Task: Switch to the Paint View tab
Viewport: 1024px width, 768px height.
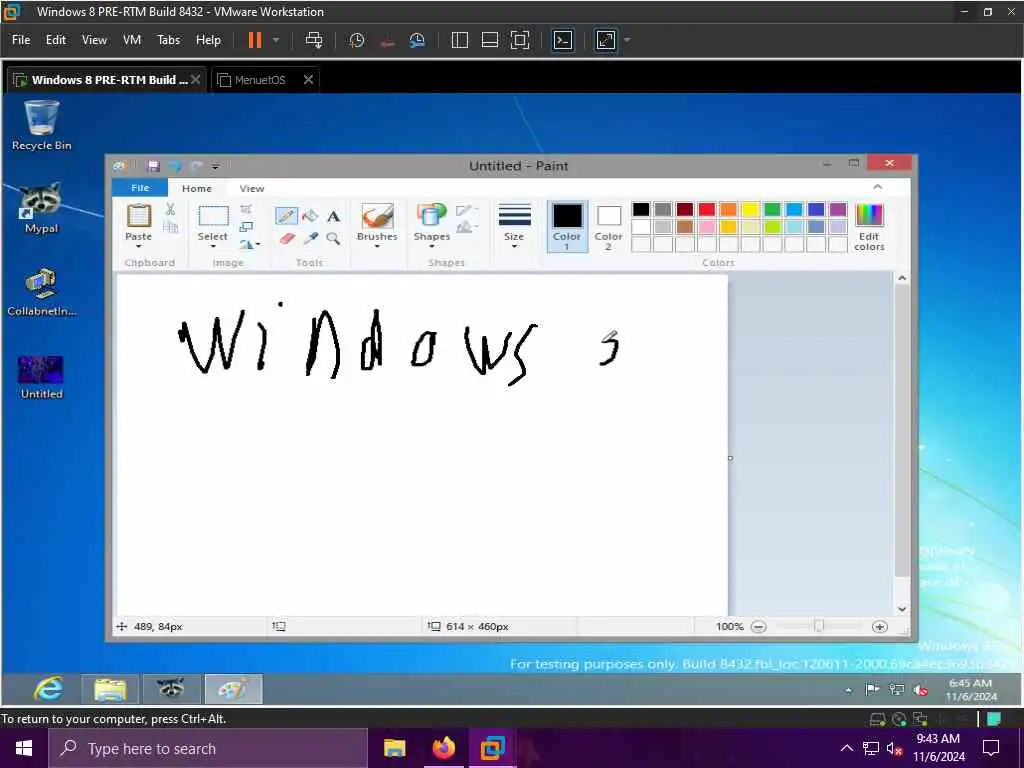Action: pyautogui.click(x=251, y=188)
